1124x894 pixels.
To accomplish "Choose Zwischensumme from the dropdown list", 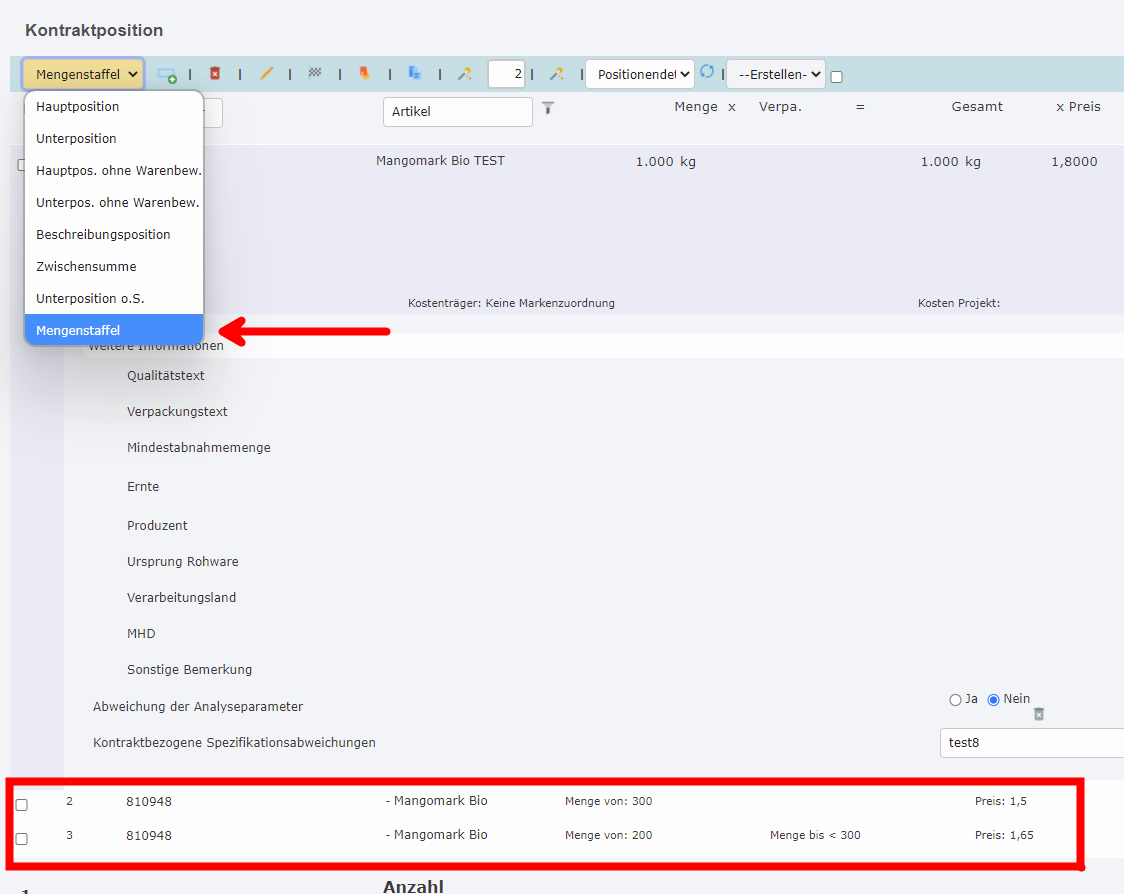I will [x=86, y=267].
